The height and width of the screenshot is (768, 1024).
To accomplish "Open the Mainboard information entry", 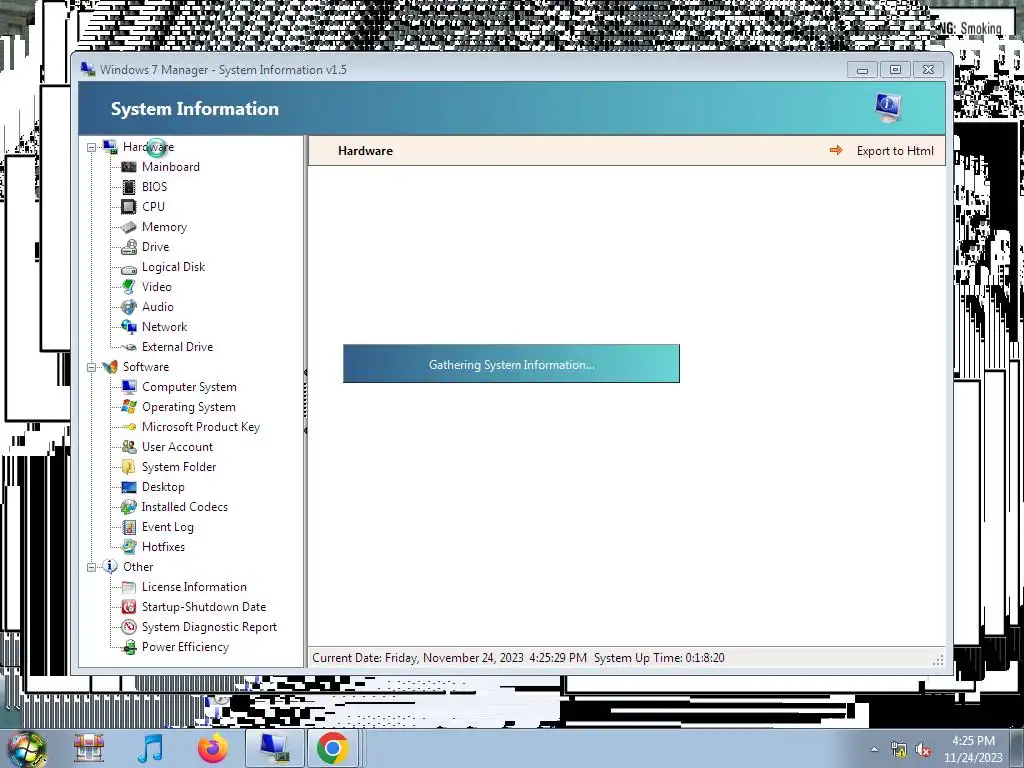I will [x=170, y=167].
